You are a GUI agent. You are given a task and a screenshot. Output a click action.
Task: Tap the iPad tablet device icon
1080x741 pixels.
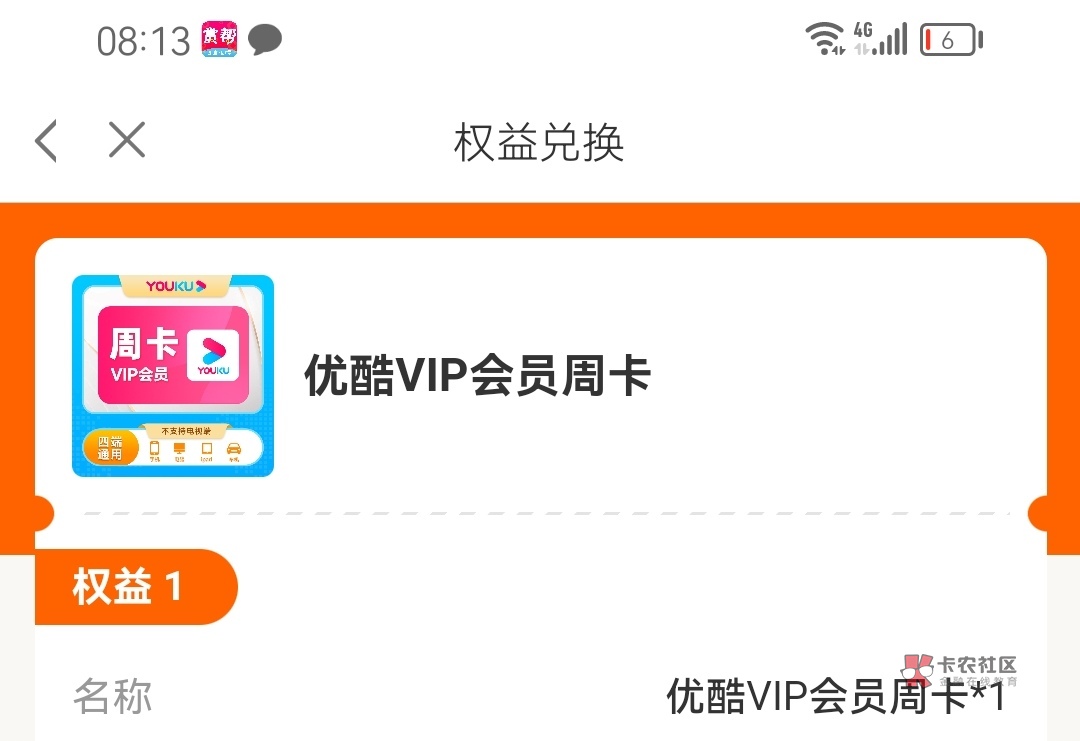(206, 451)
